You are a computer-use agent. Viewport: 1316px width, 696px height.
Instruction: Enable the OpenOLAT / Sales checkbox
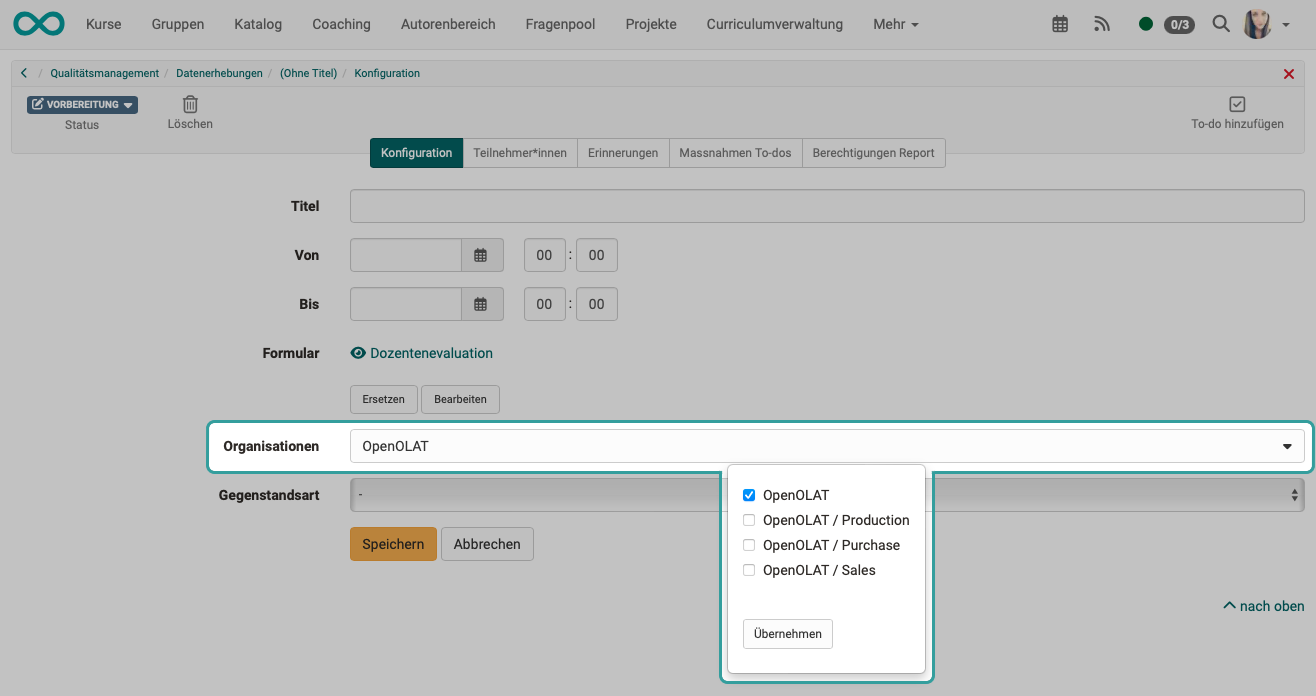[748, 569]
